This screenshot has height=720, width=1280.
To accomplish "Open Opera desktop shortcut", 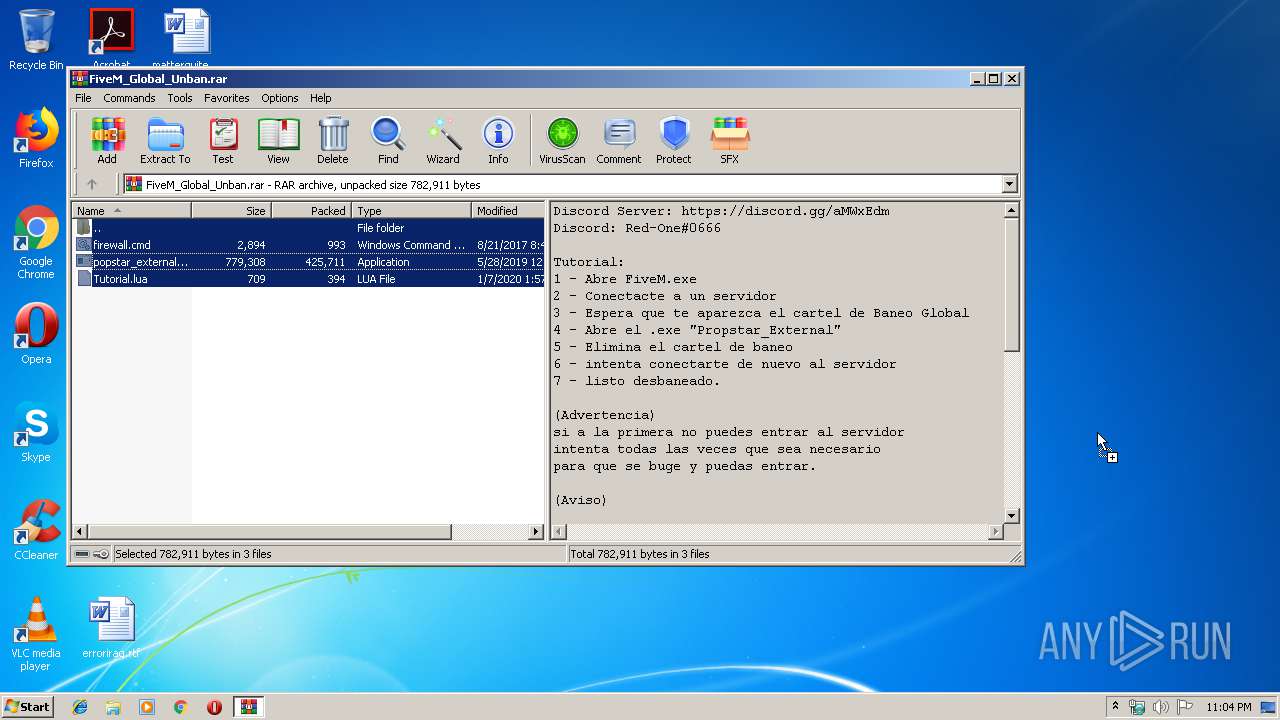I will pos(36,334).
